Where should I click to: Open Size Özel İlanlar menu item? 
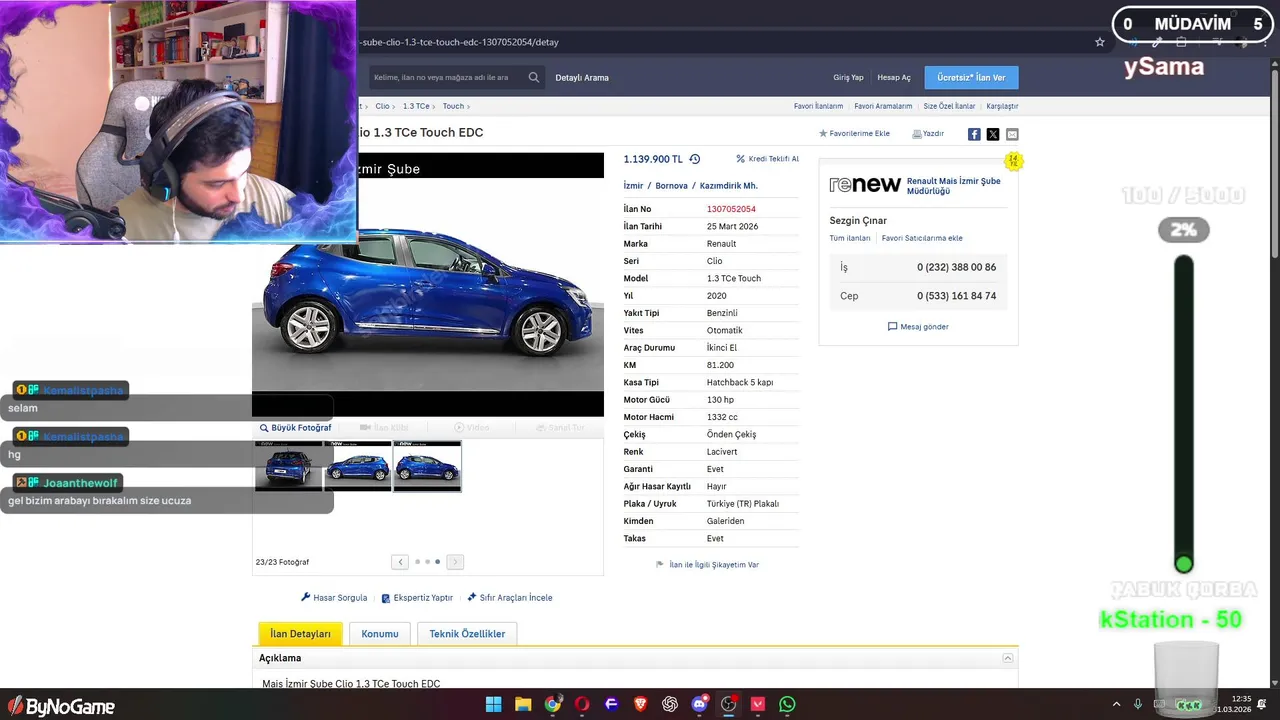(949, 106)
